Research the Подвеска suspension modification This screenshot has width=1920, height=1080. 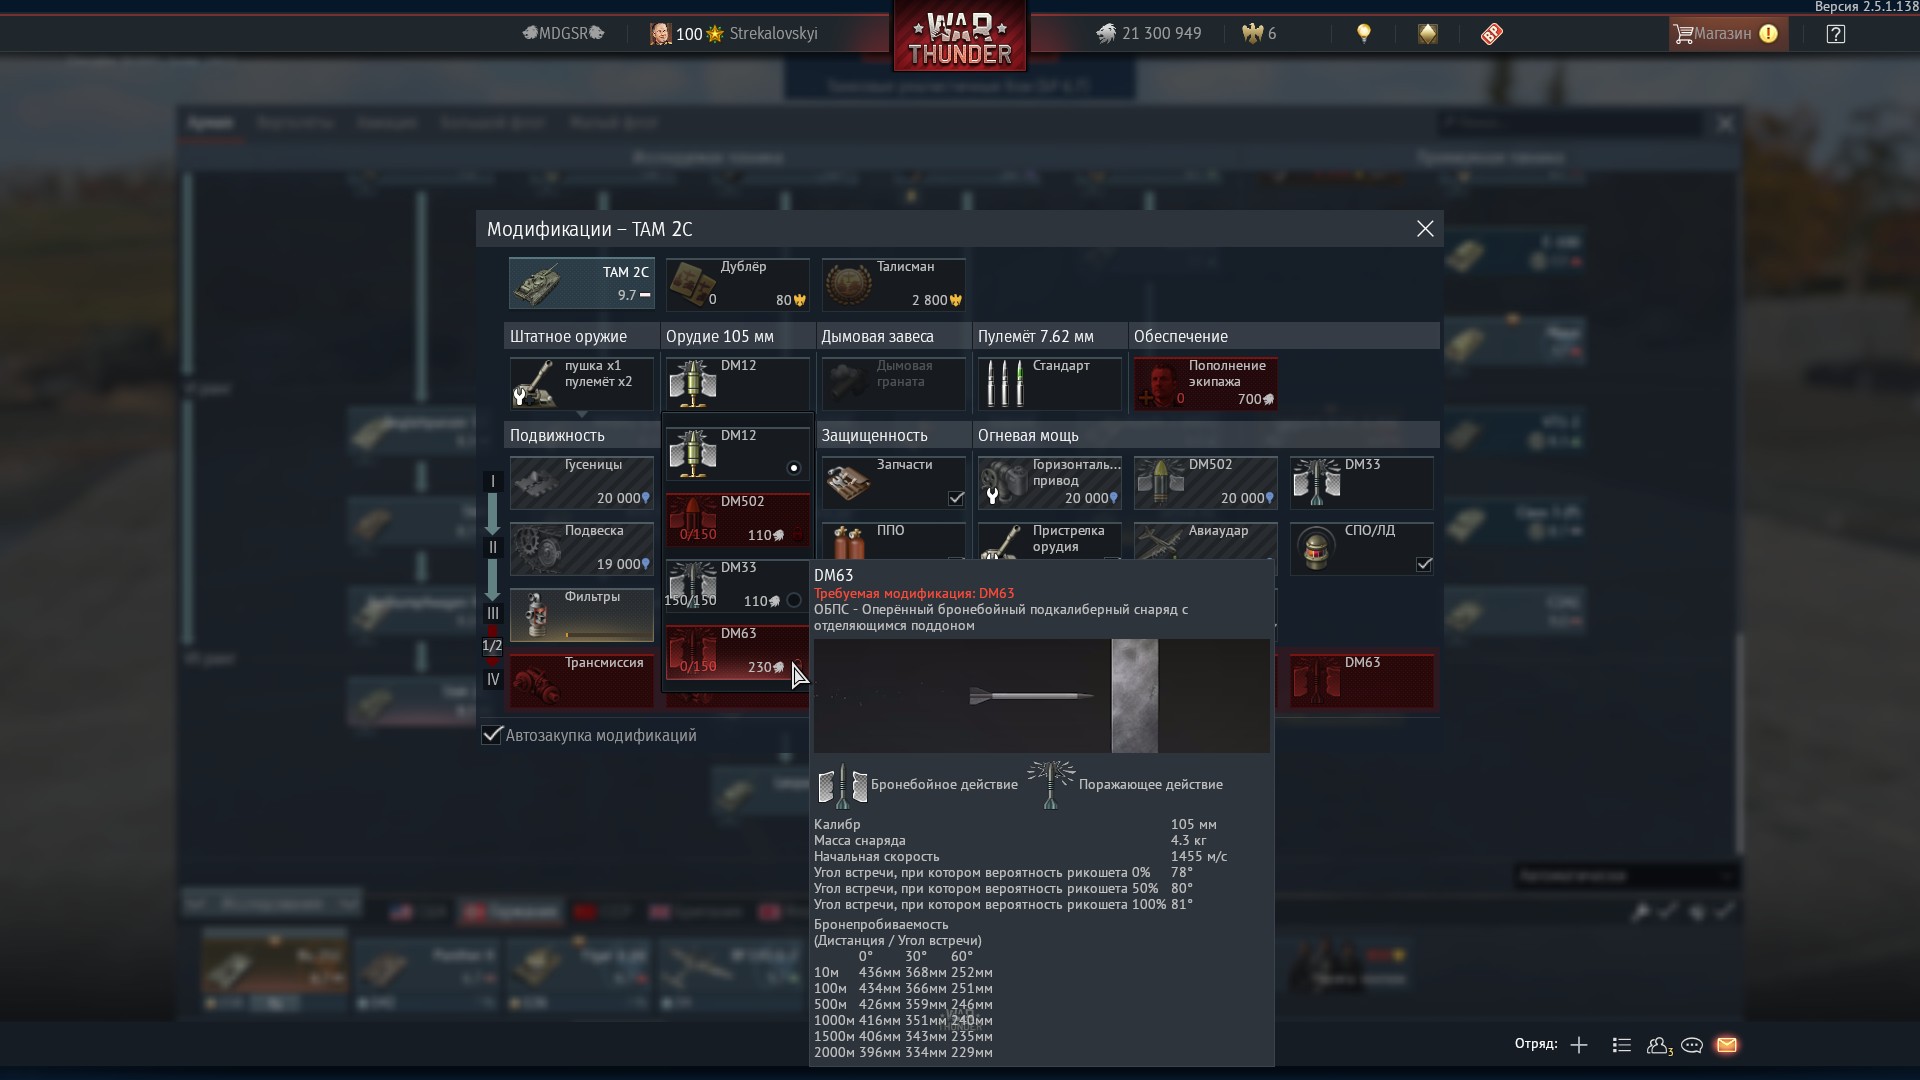(x=581, y=549)
